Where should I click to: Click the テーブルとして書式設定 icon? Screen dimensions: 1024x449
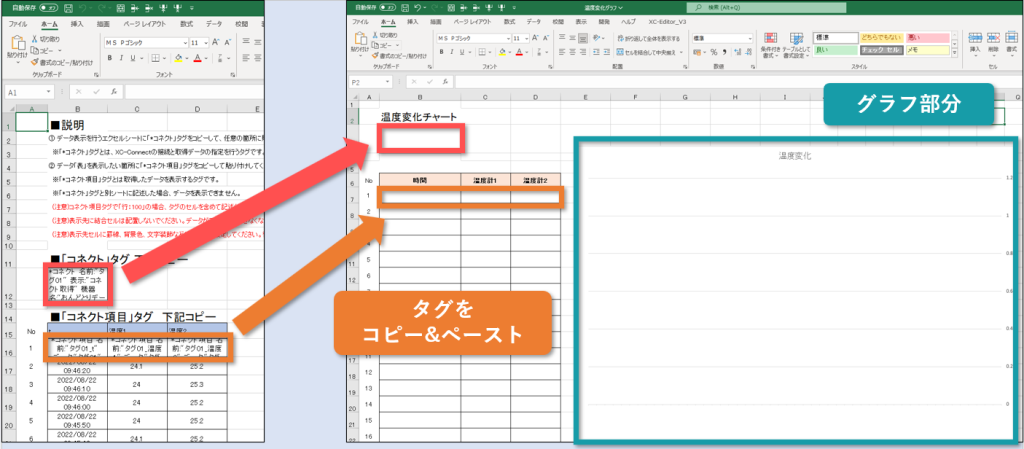point(796,46)
